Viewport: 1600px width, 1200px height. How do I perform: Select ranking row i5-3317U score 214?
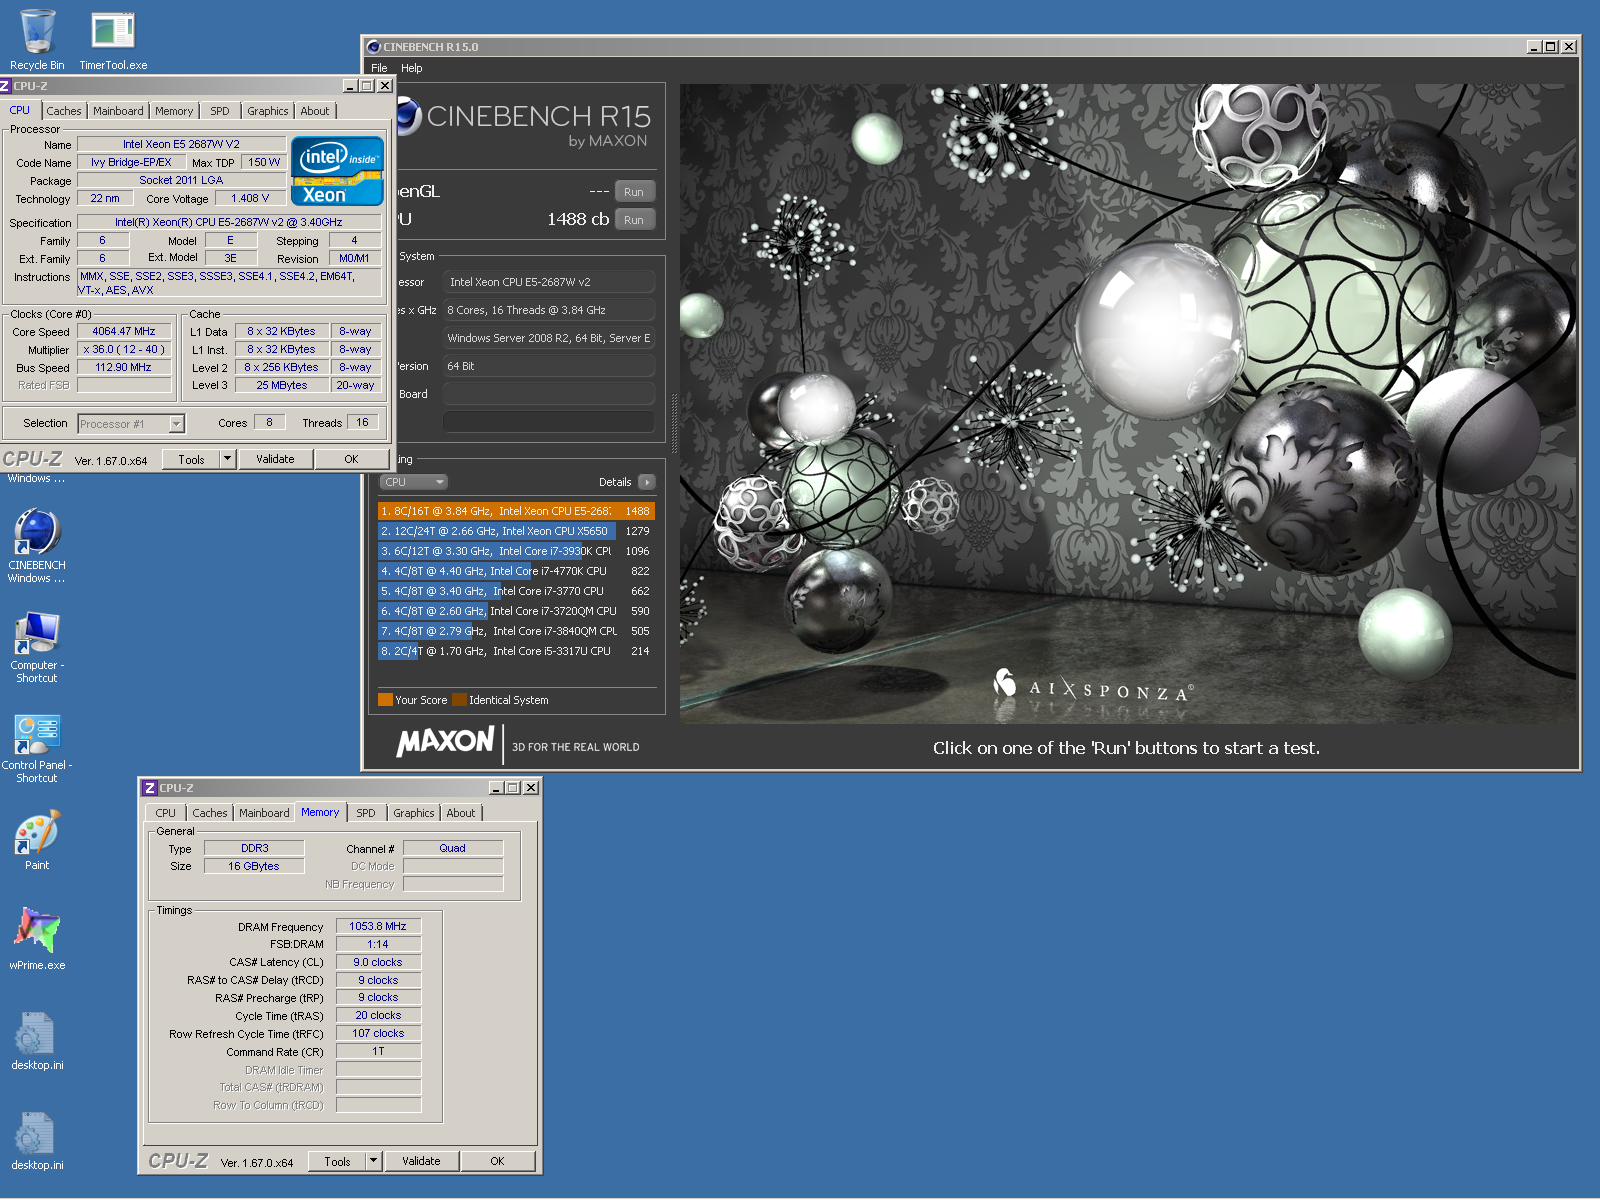516,651
